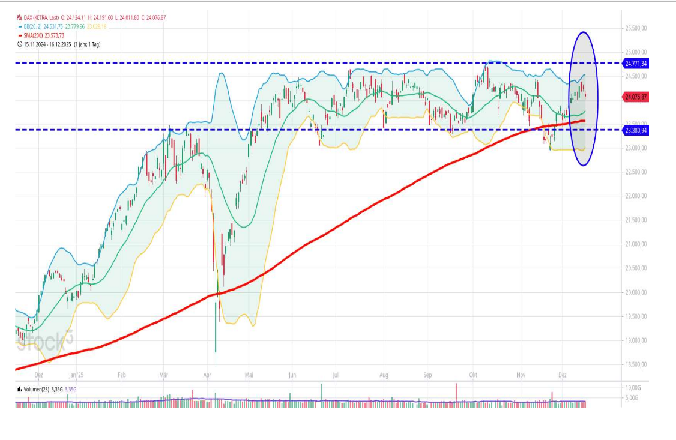Click the Mär label on time axis

click(x=163, y=375)
